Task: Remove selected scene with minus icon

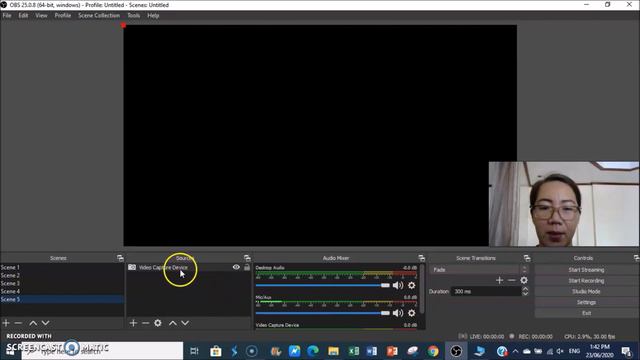Action: tap(18, 323)
